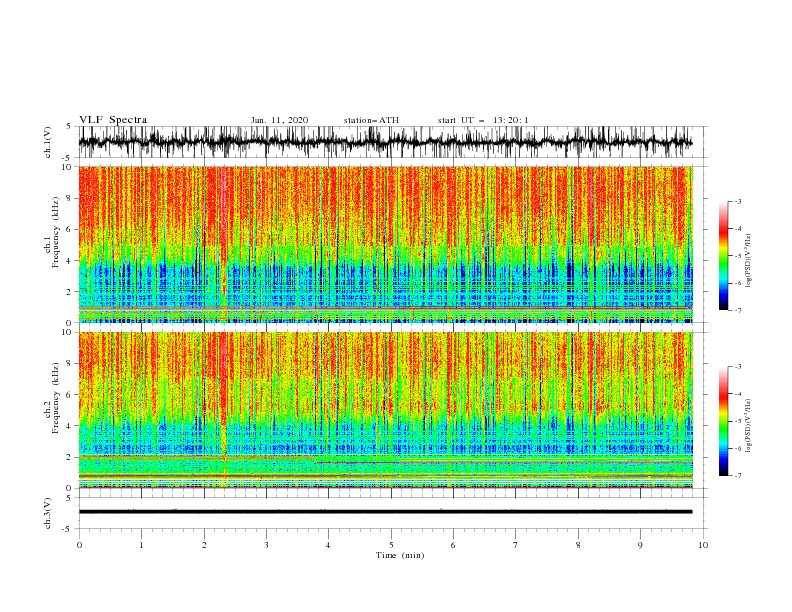The width and height of the screenshot is (792, 612).
Task: Click the ch.1 voltage waveform trace
Action: (x=385, y=142)
